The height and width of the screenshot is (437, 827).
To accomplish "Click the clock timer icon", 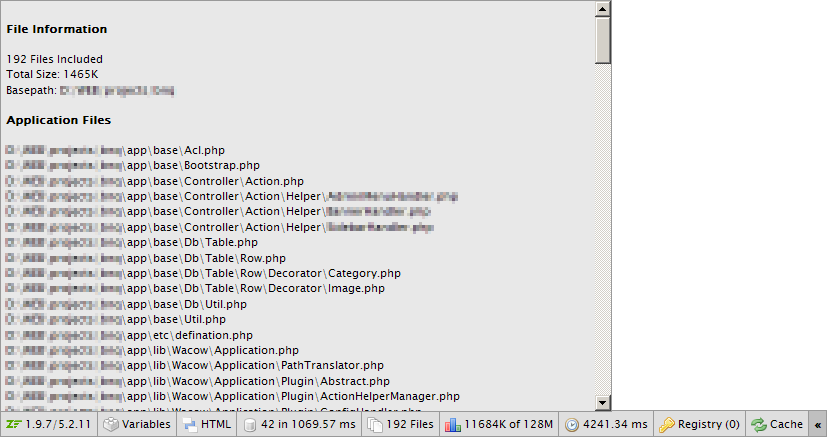I will click(572, 425).
